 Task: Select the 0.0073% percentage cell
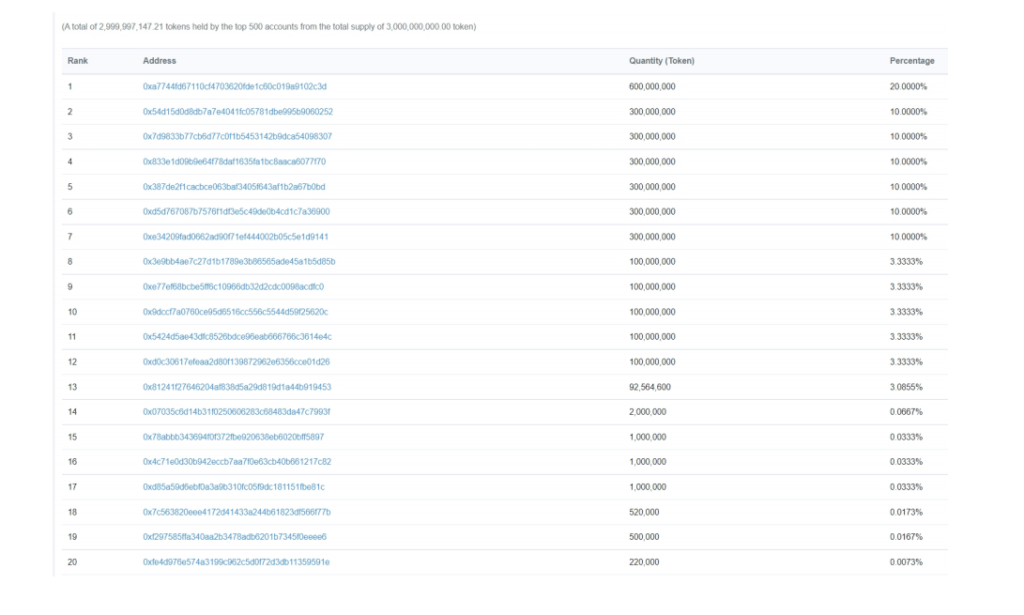906,562
